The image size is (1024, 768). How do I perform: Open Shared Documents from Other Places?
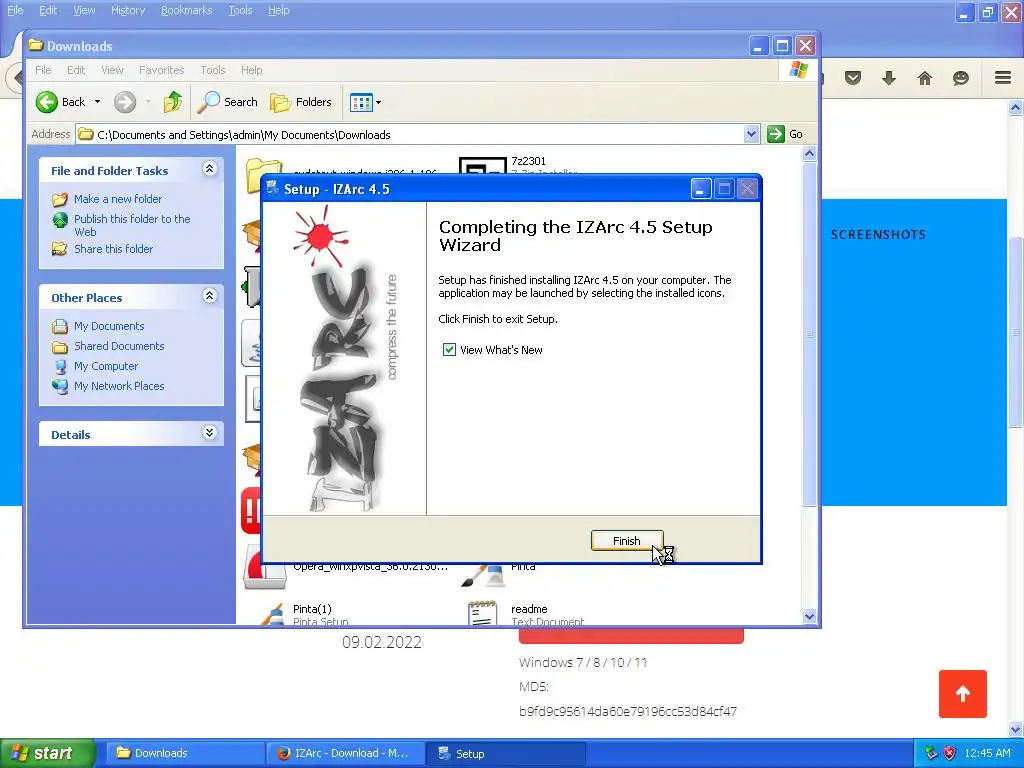(x=119, y=346)
